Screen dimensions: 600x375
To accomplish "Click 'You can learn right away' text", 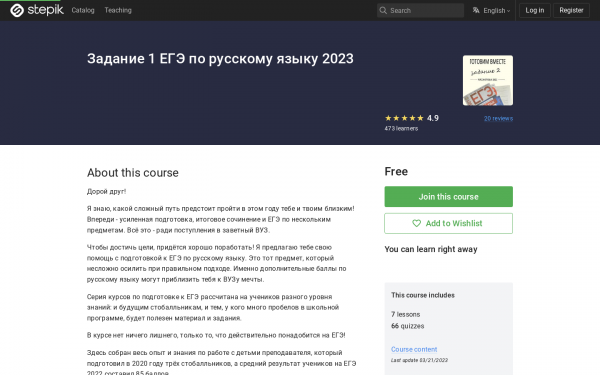I will (431, 249).
